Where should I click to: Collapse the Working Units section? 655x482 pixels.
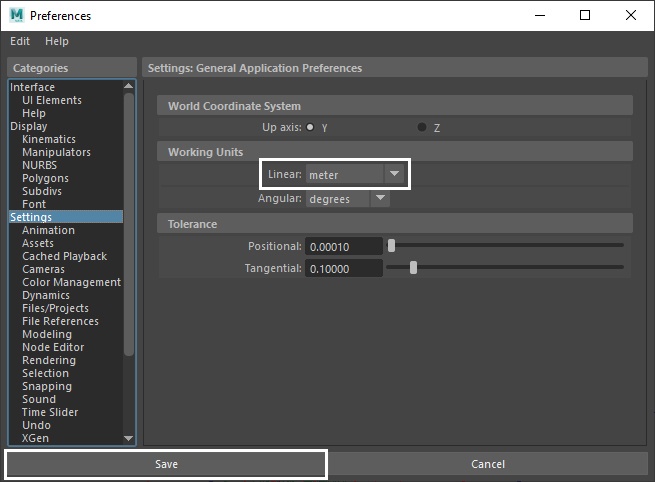click(395, 152)
